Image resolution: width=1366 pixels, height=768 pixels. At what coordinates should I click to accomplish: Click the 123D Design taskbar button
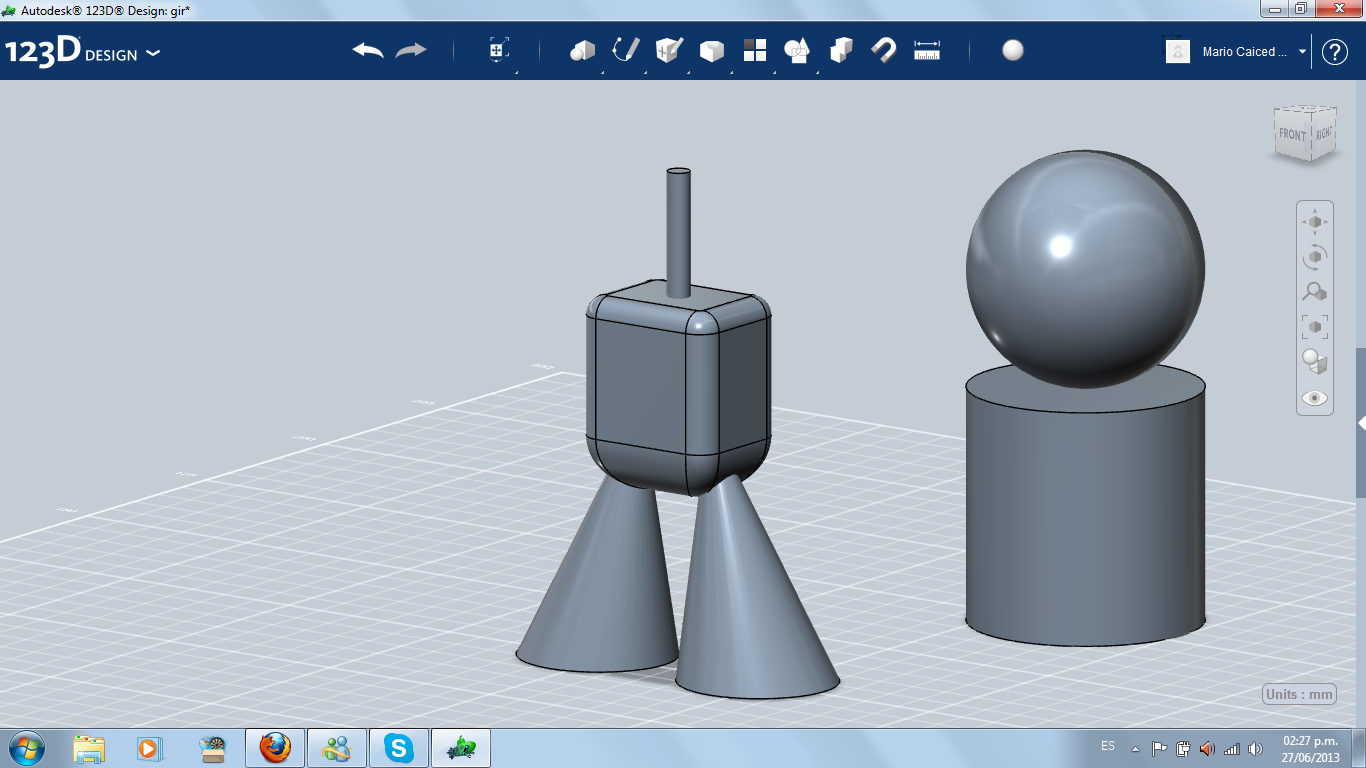(461, 748)
